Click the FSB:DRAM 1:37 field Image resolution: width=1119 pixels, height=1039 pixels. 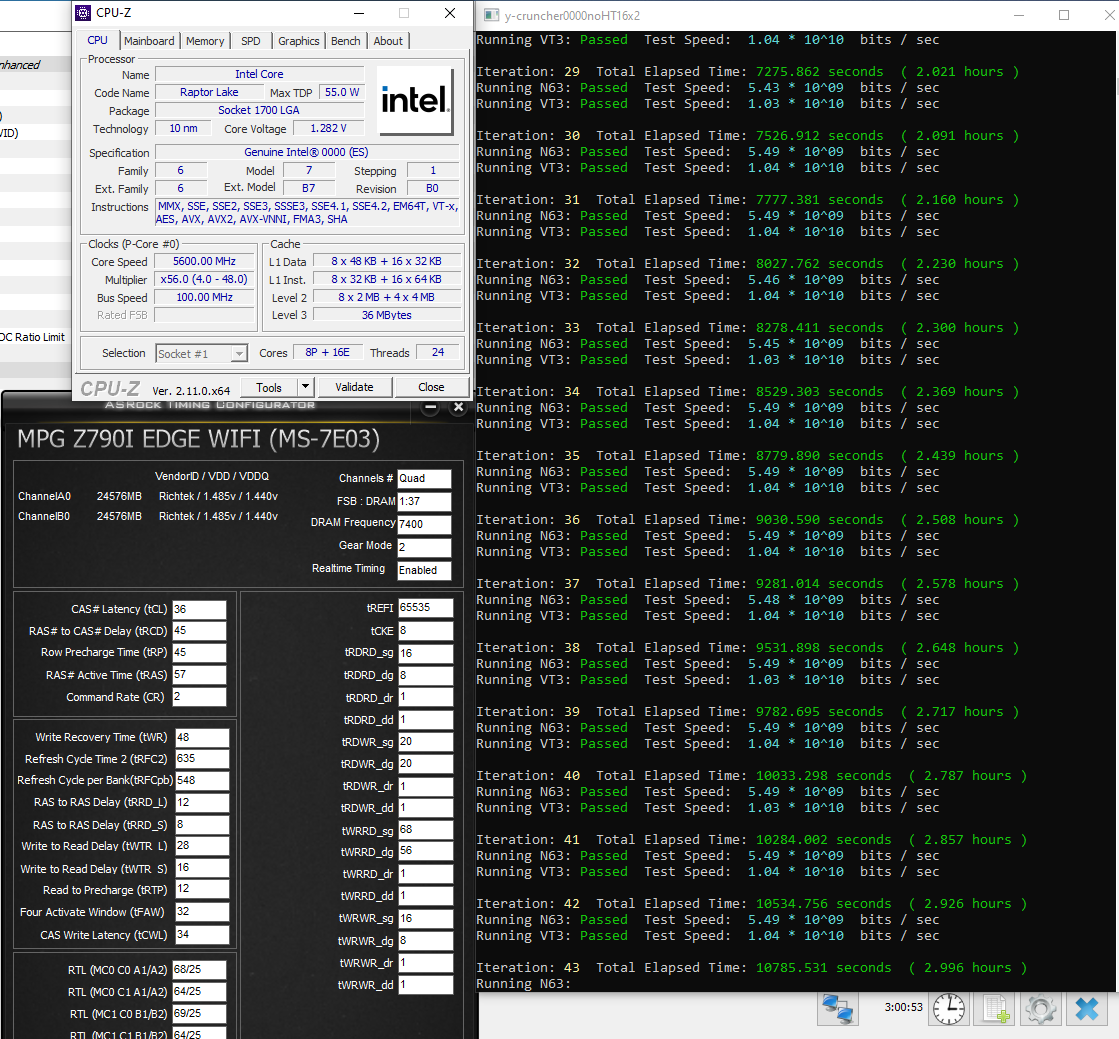click(424, 502)
